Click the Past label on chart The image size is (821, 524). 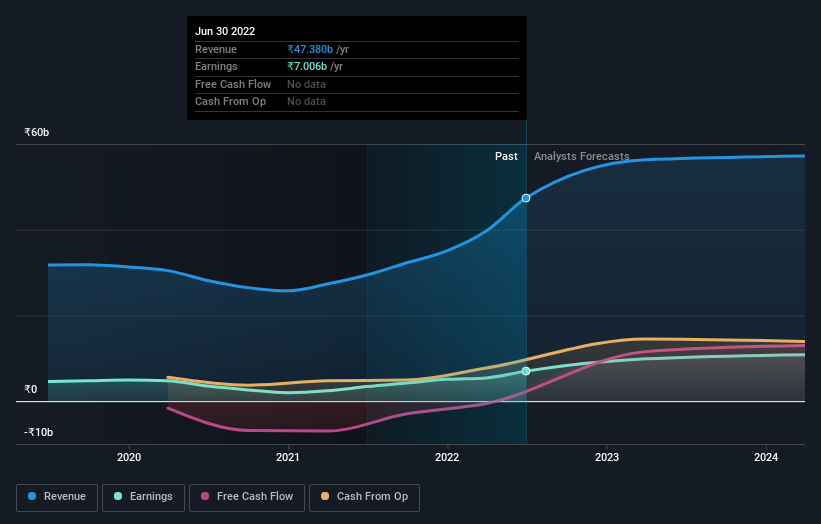(x=506, y=157)
